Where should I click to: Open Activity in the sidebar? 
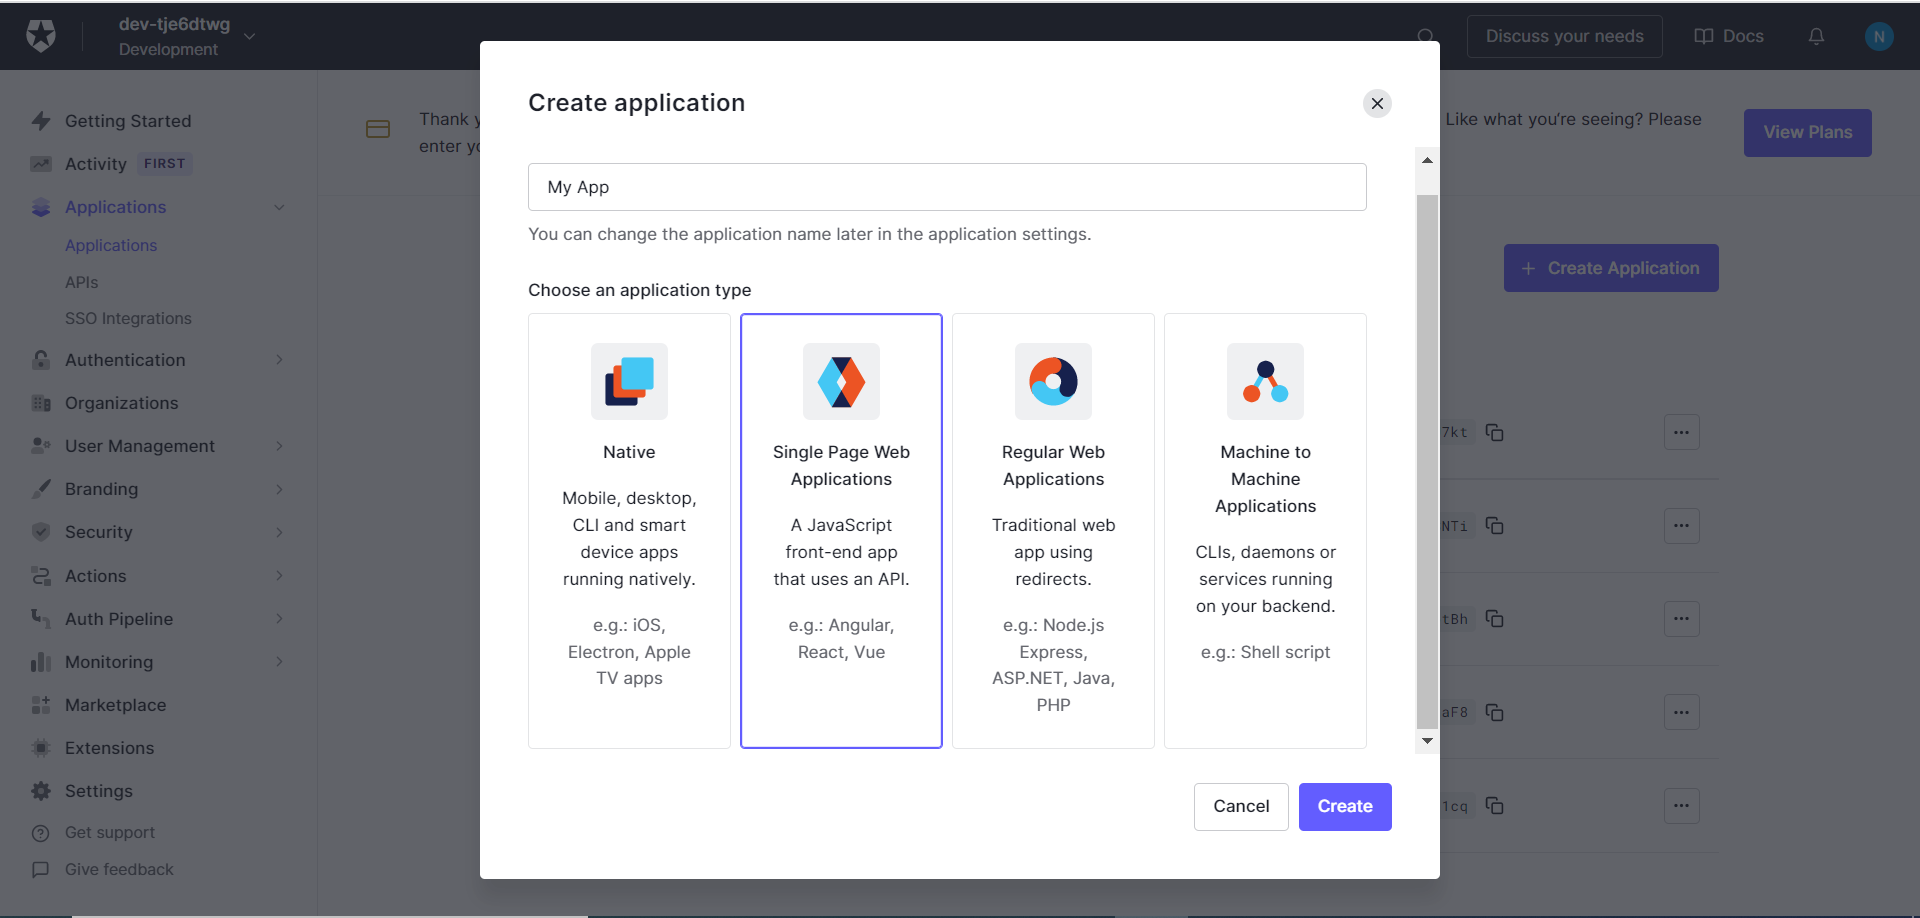tap(96, 164)
